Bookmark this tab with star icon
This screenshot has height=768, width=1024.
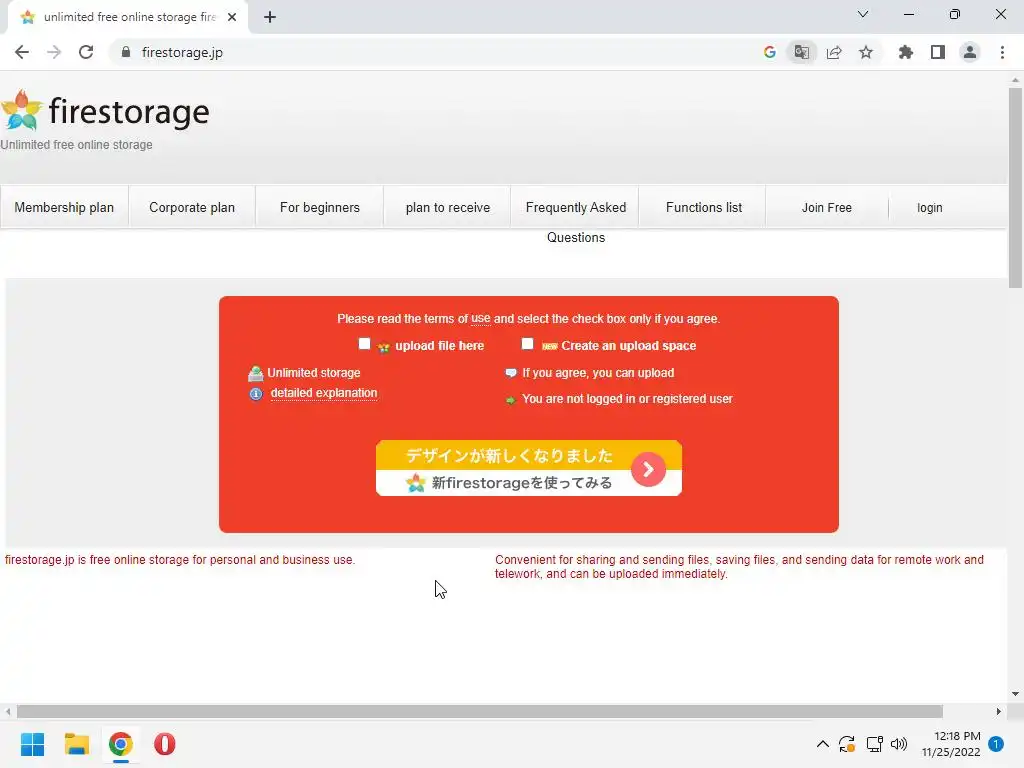(866, 52)
